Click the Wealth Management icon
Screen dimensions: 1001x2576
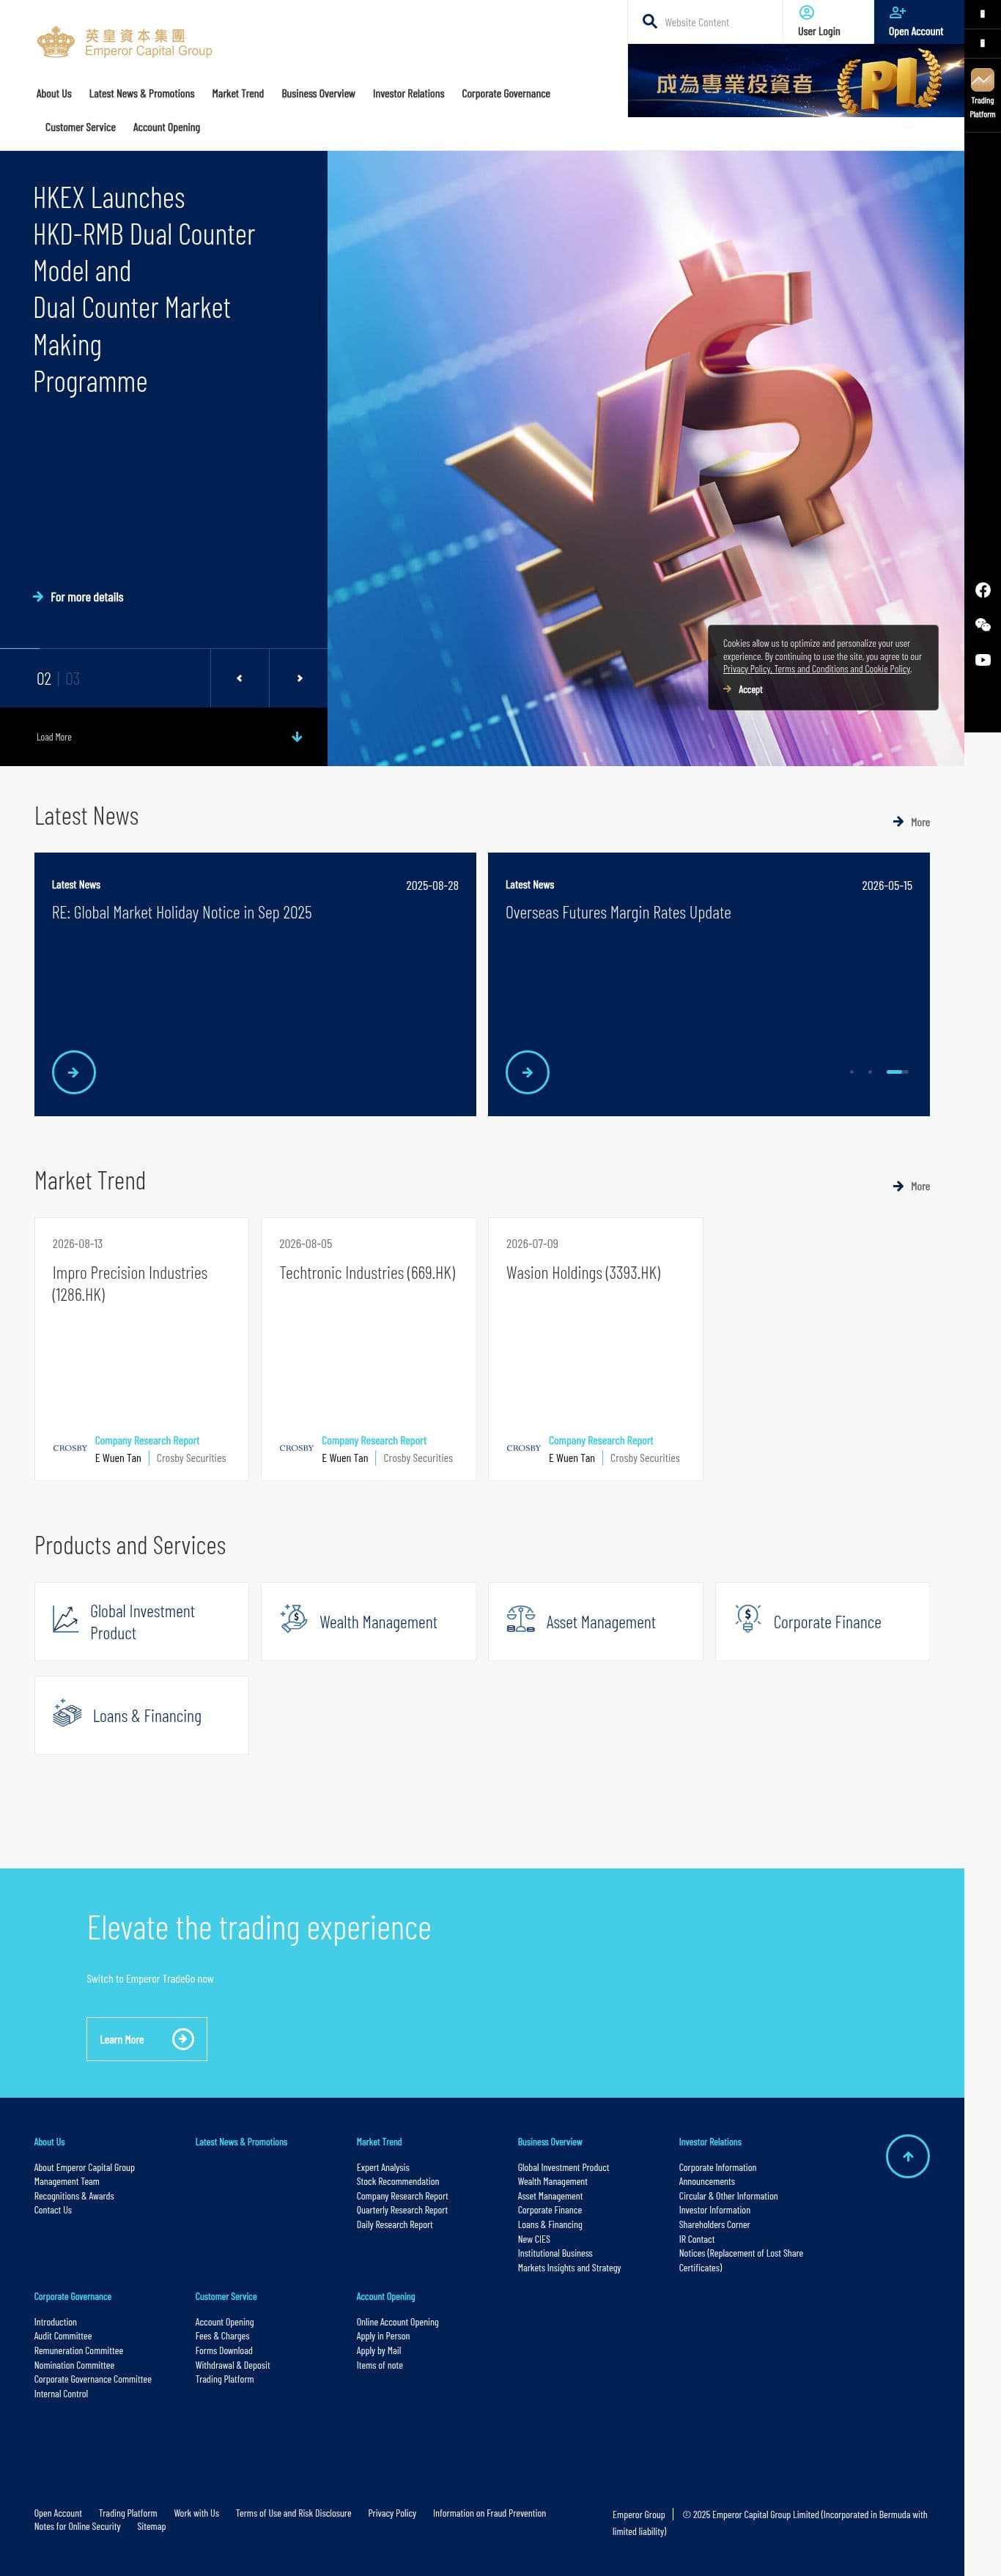pyautogui.click(x=293, y=1618)
